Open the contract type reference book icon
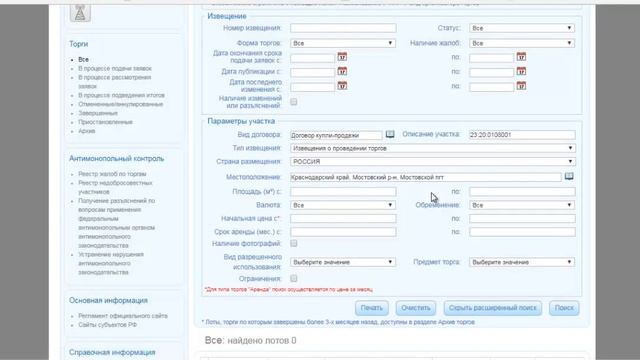Viewport: 640px width, 360px height. (390, 134)
